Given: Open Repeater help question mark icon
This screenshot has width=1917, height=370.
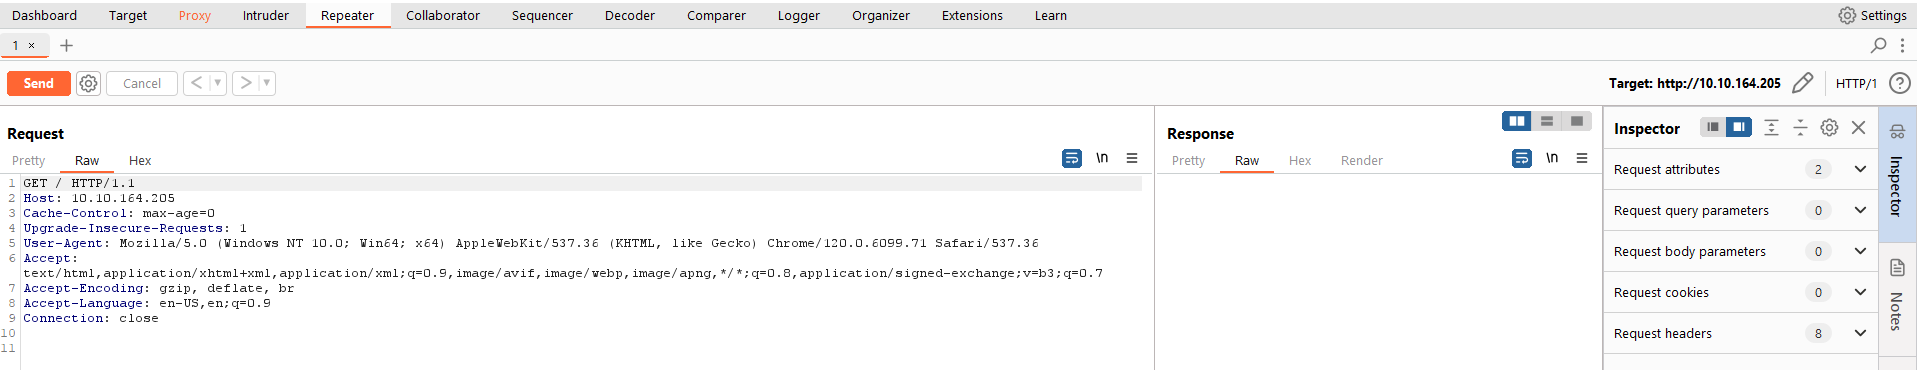Looking at the screenshot, I should coord(1899,83).
